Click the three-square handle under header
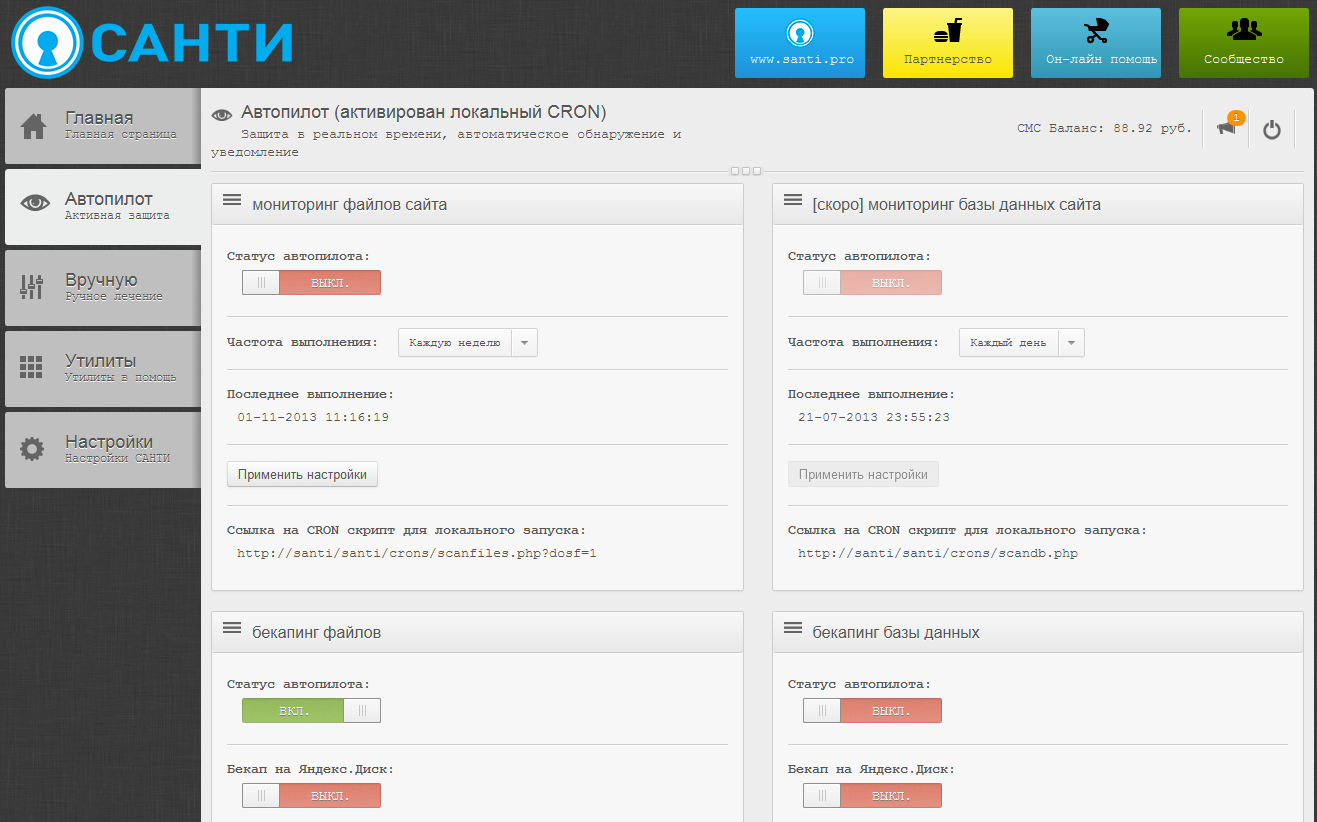The image size is (1317, 822). click(x=746, y=171)
